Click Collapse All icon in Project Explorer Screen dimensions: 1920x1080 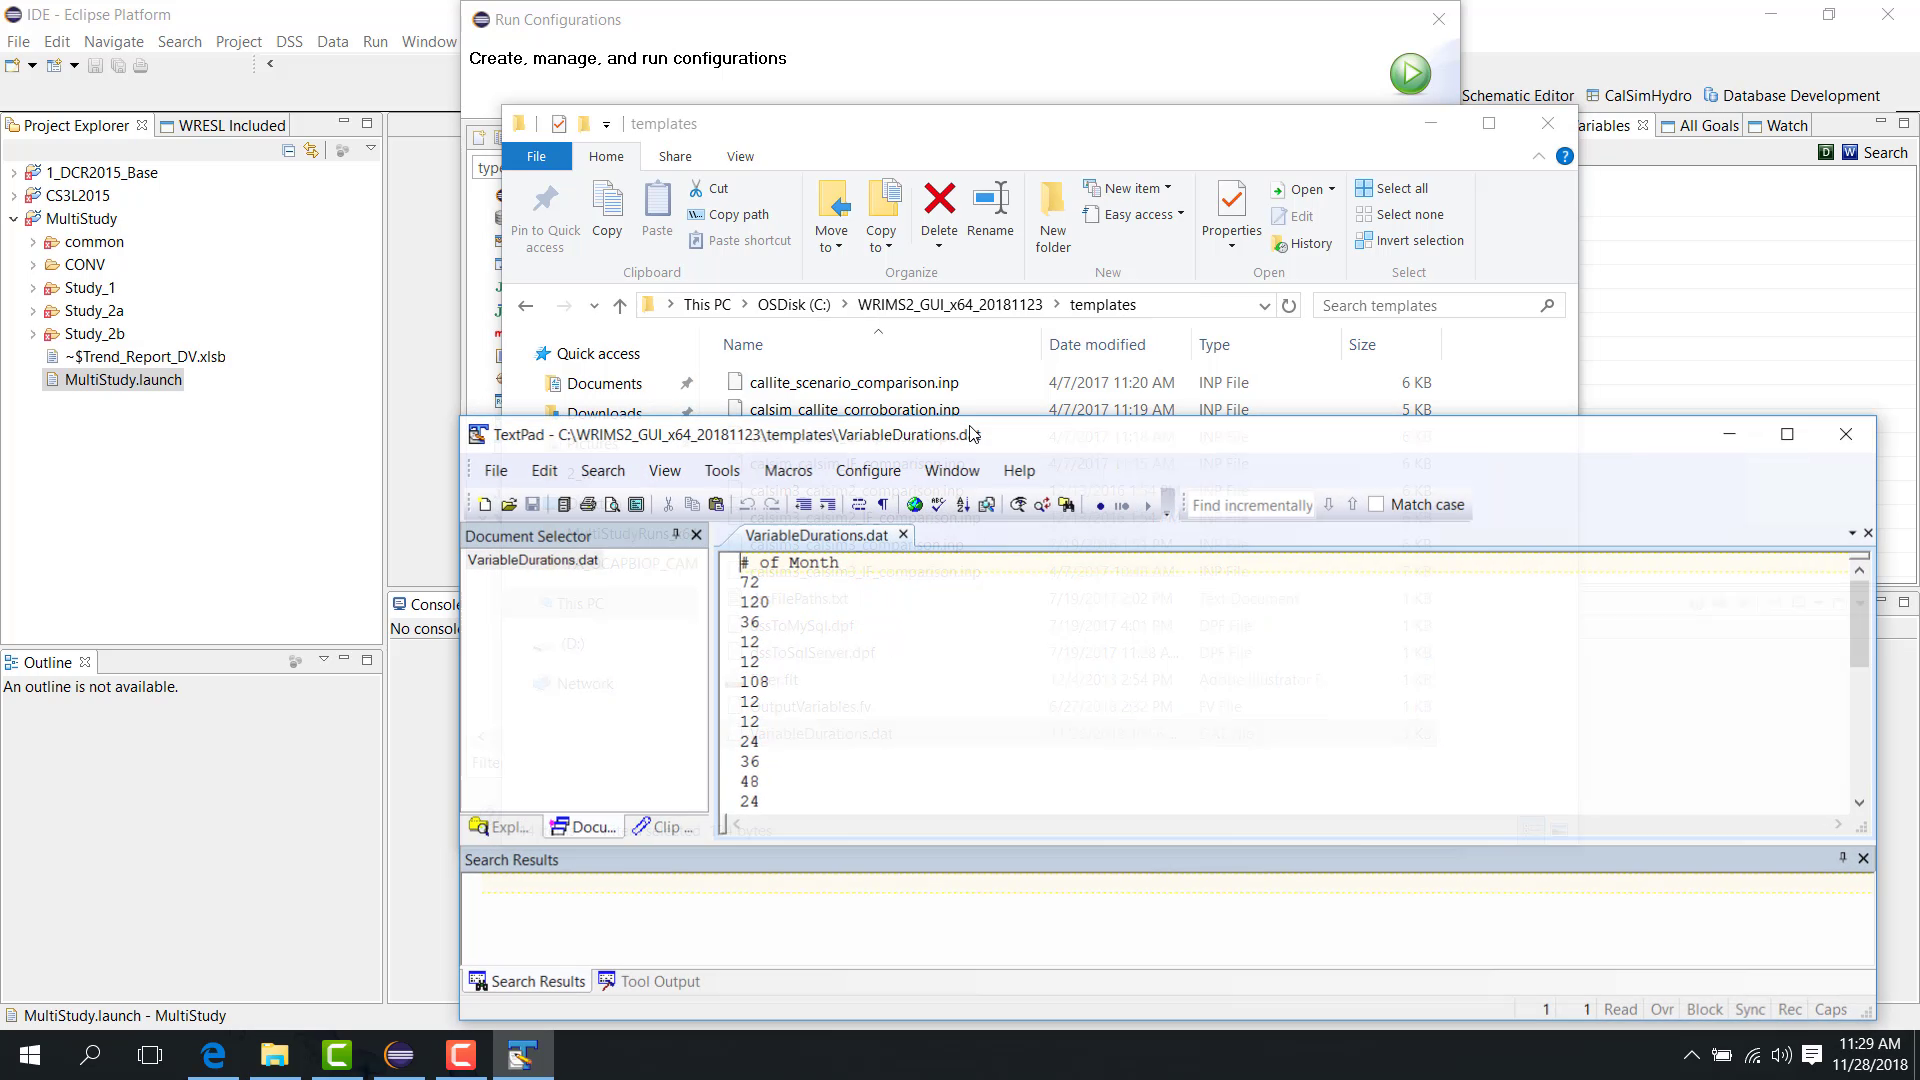288,150
